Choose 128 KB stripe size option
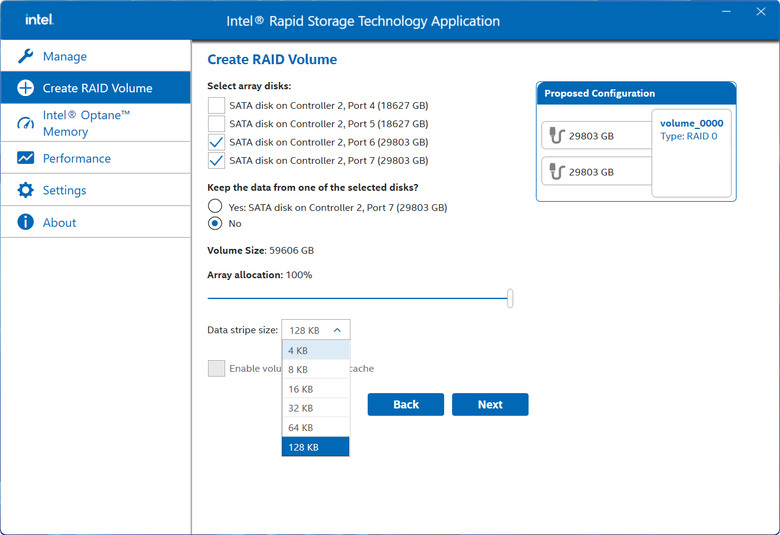Image resolution: width=780 pixels, height=535 pixels. click(x=316, y=447)
